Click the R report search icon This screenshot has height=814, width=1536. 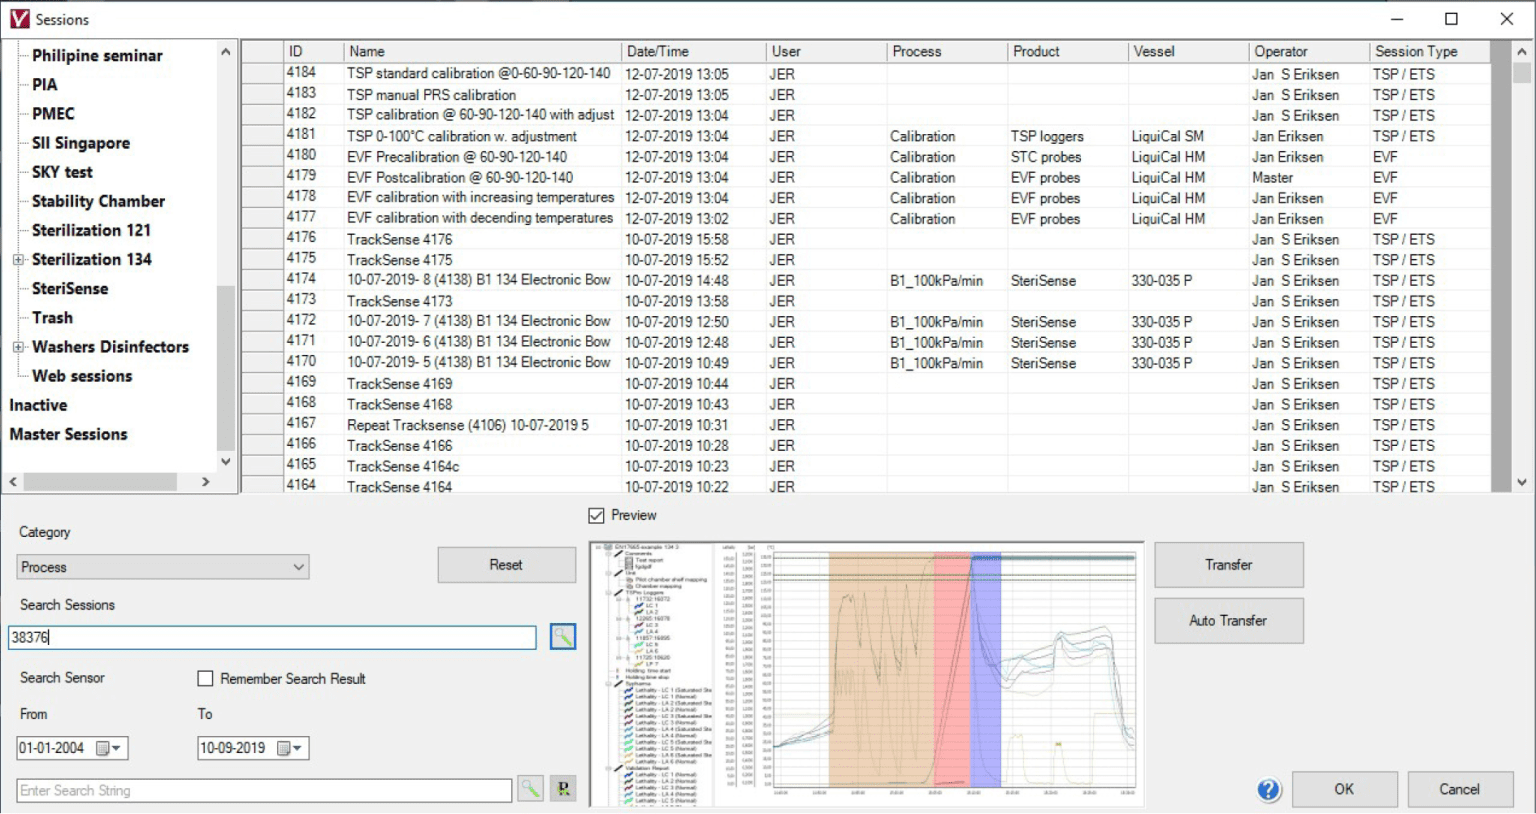pos(562,789)
